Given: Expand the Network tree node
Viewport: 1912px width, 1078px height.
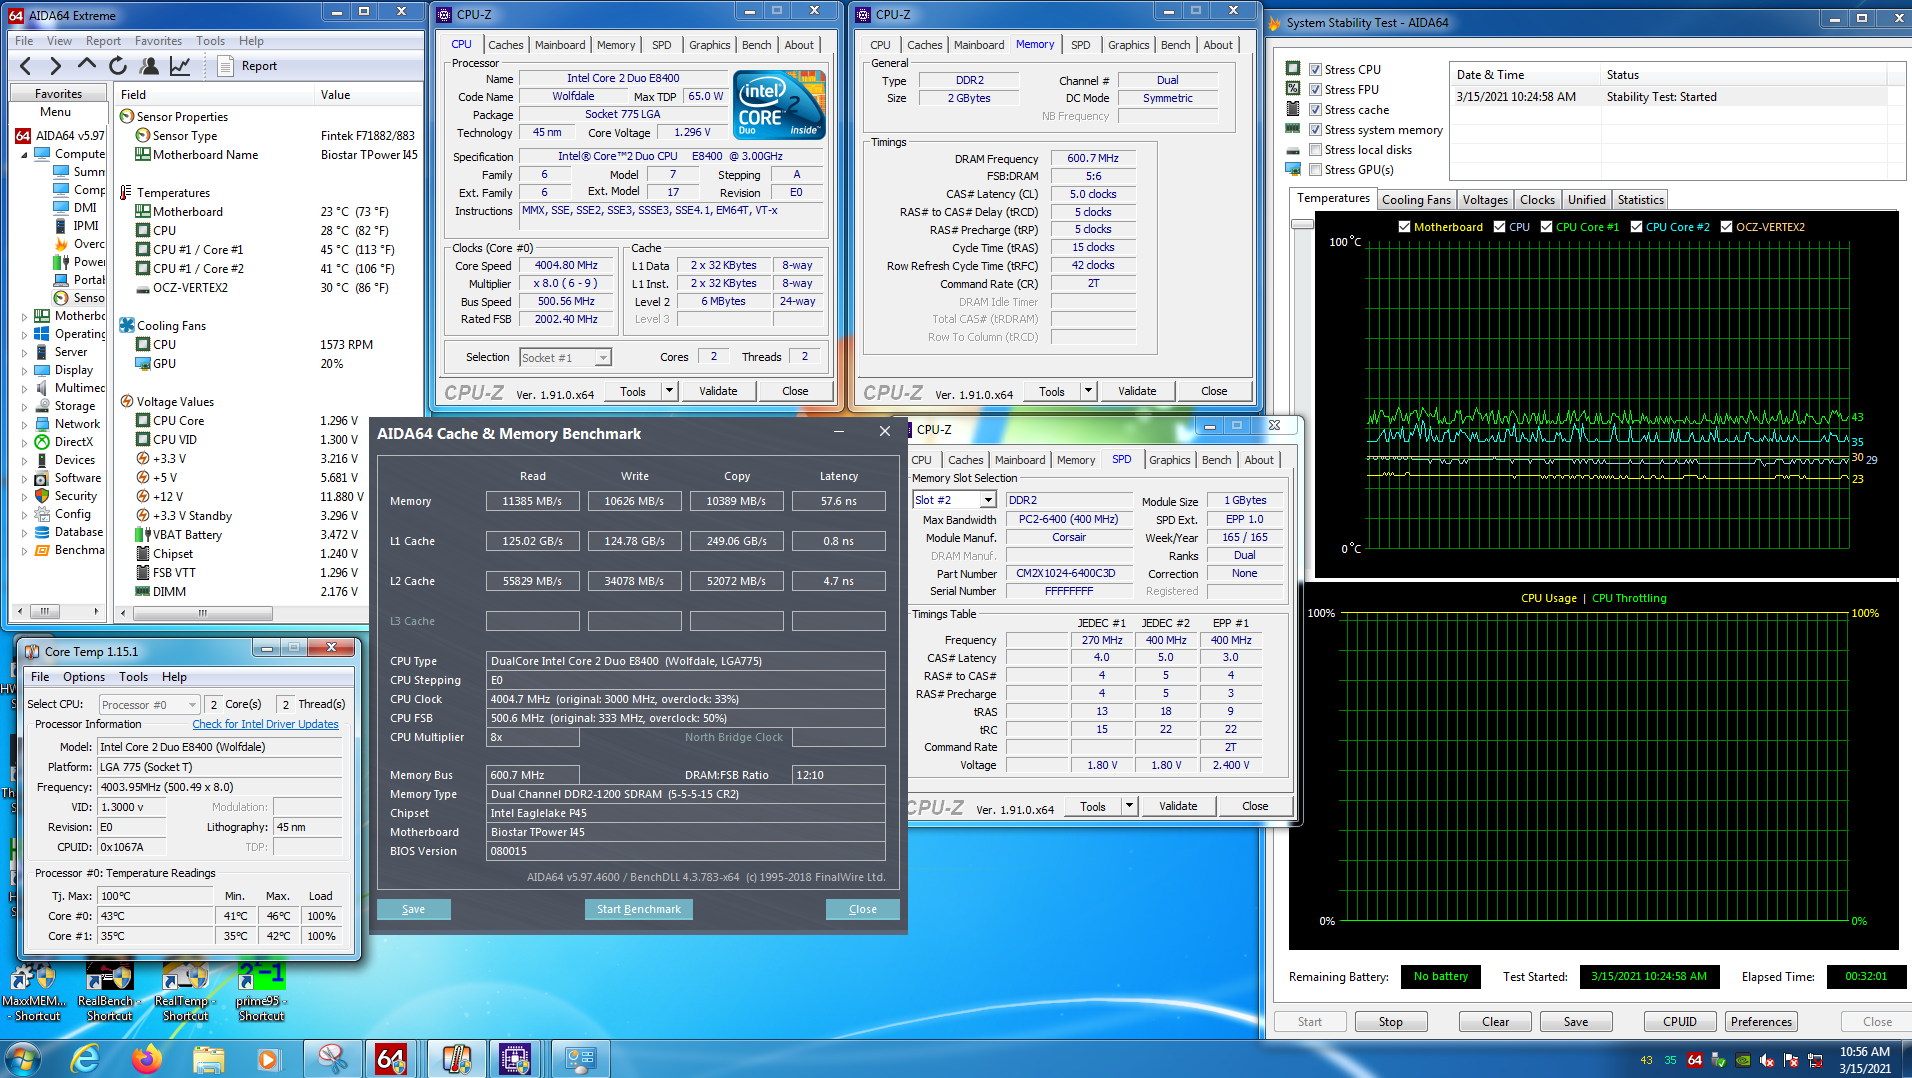Looking at the screenshot, I should click(25, 425).
